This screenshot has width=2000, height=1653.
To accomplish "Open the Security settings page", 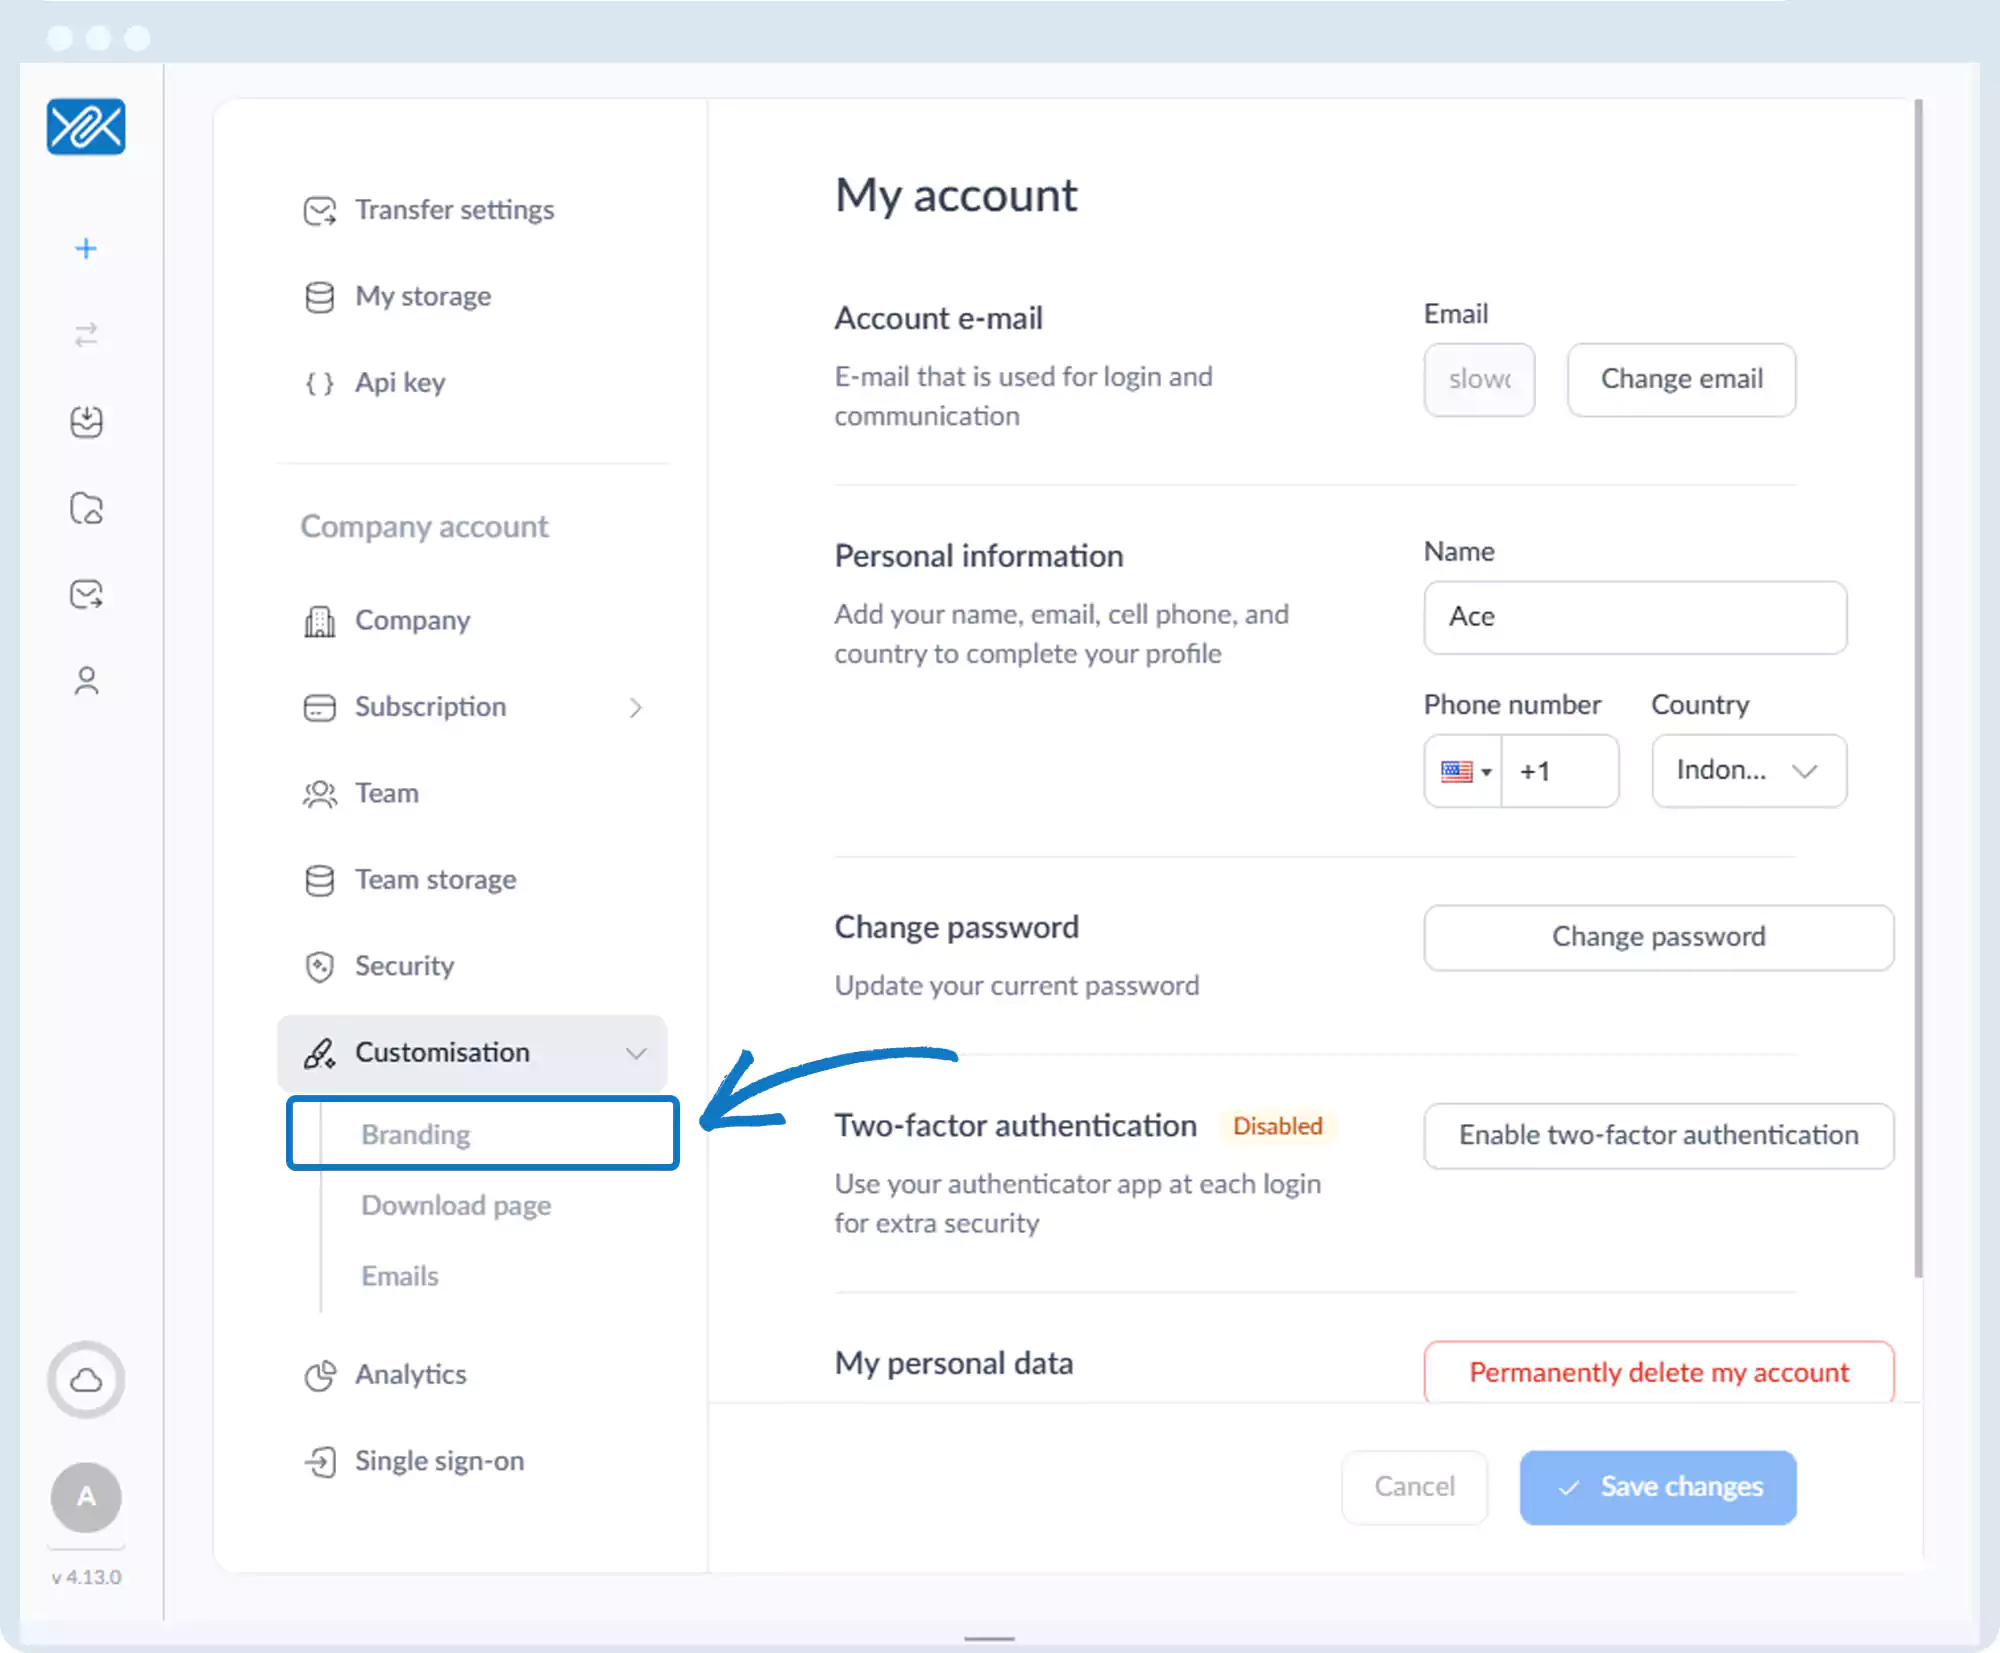I will 404,966.
